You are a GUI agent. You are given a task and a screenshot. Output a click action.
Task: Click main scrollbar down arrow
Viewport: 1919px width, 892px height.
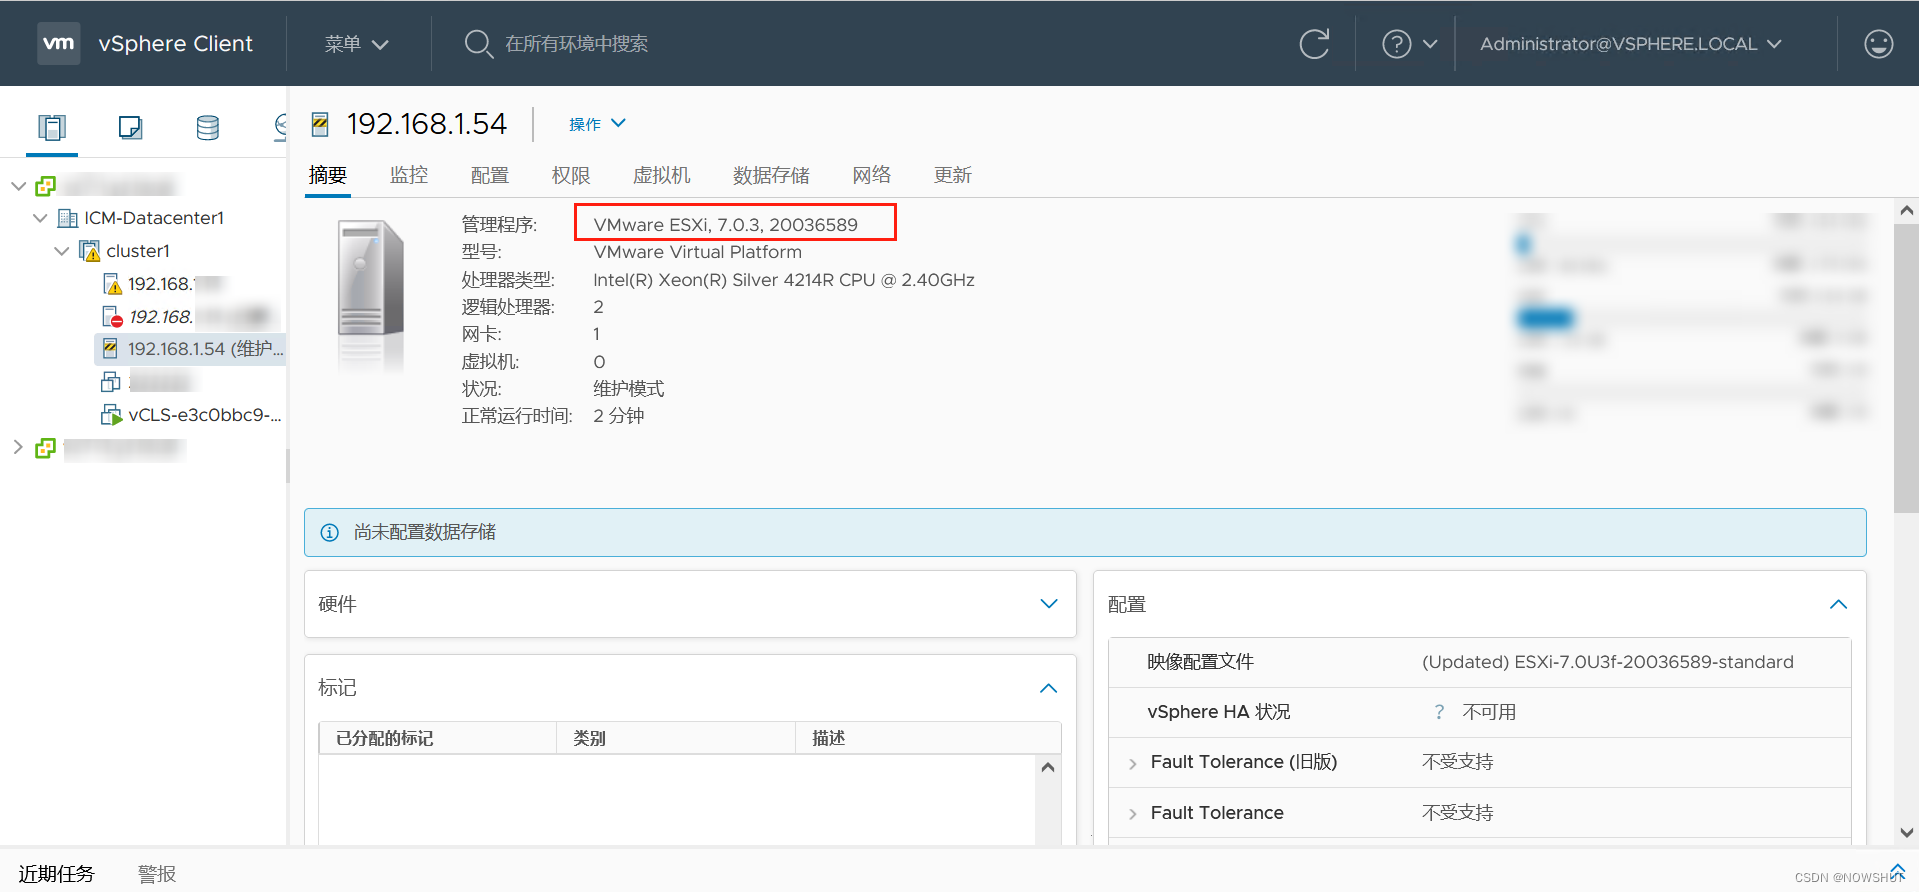click(x=1906, y=832)
